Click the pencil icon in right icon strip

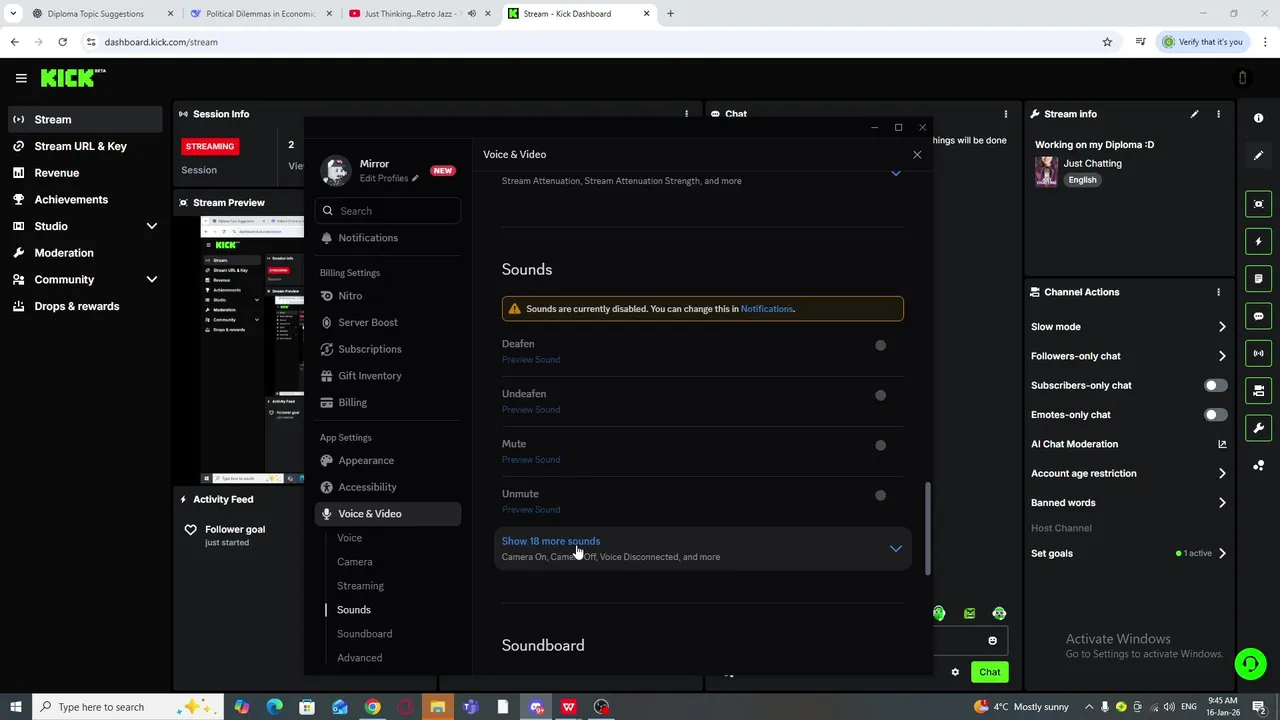coord(1258,156)
